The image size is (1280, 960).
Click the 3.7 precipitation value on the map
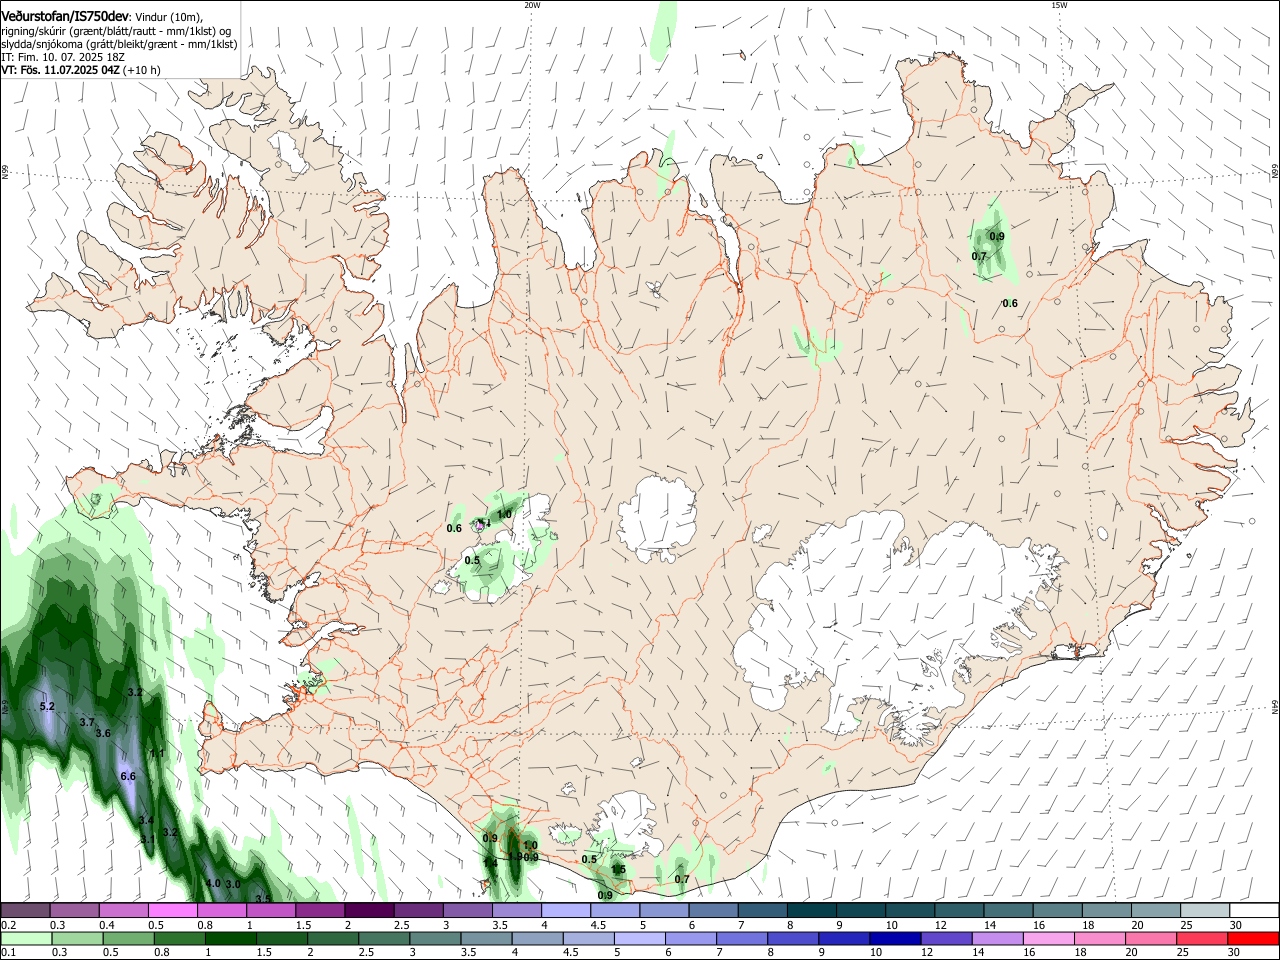(x=87, y=722)
